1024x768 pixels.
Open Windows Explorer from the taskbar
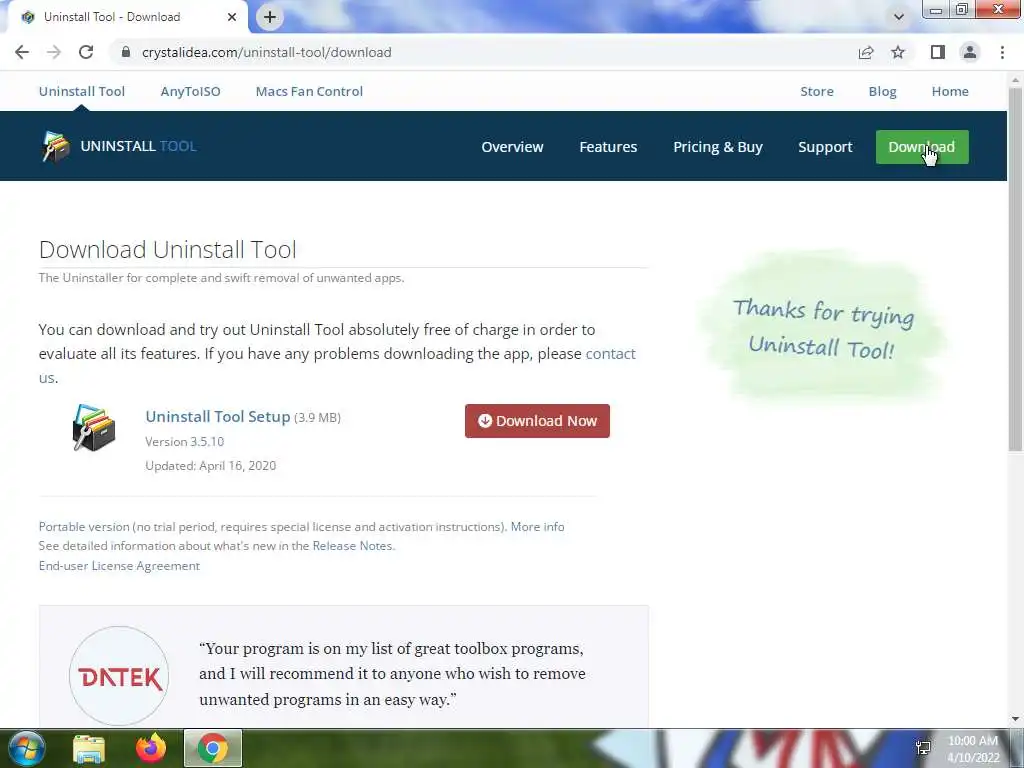coord(89,749)
